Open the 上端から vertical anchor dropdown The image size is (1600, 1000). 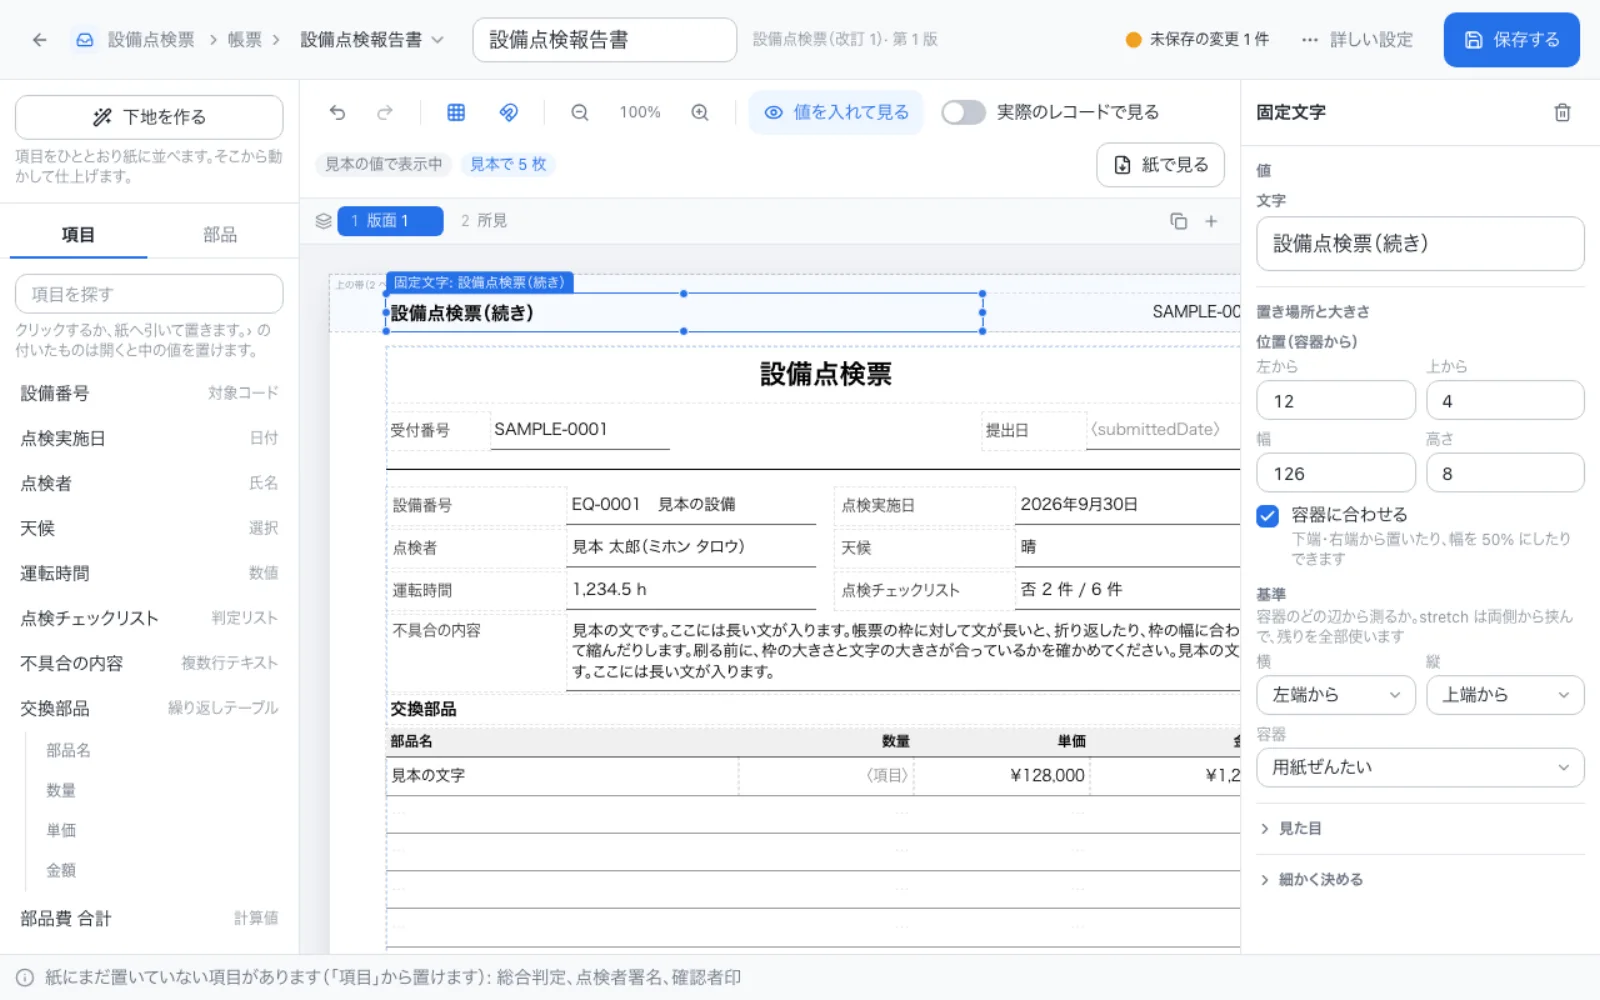click(1505, 695)
